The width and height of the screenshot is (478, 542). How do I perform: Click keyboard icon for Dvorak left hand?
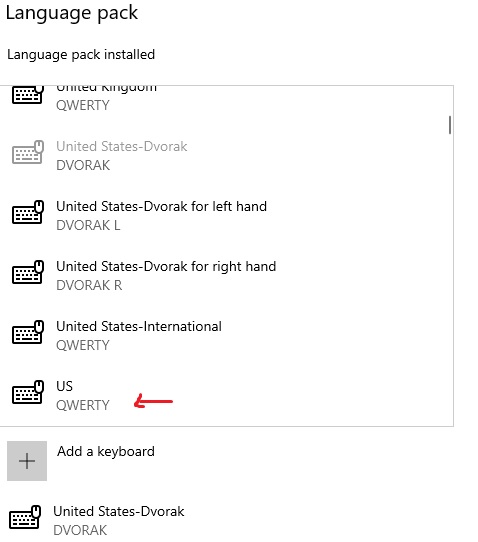(x=28, y=212)
